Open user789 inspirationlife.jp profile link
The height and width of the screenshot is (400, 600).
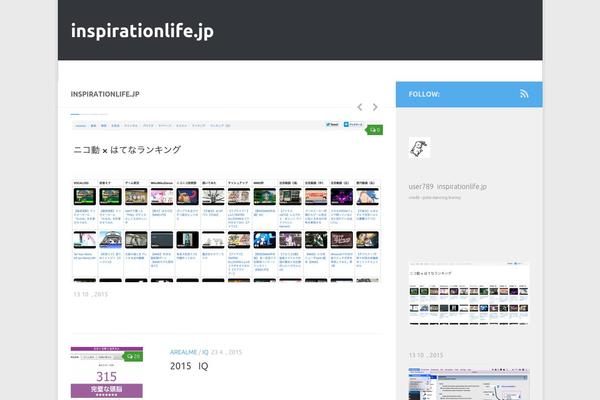click(x=448, y=186)
